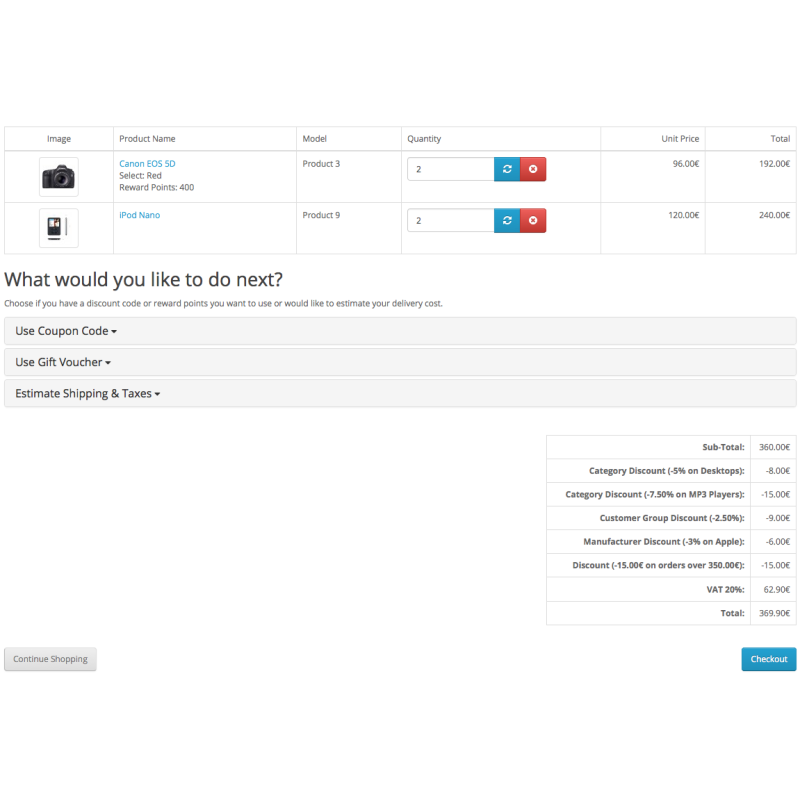
Task: Click the Unit Price column header
Action: [680, 139]
